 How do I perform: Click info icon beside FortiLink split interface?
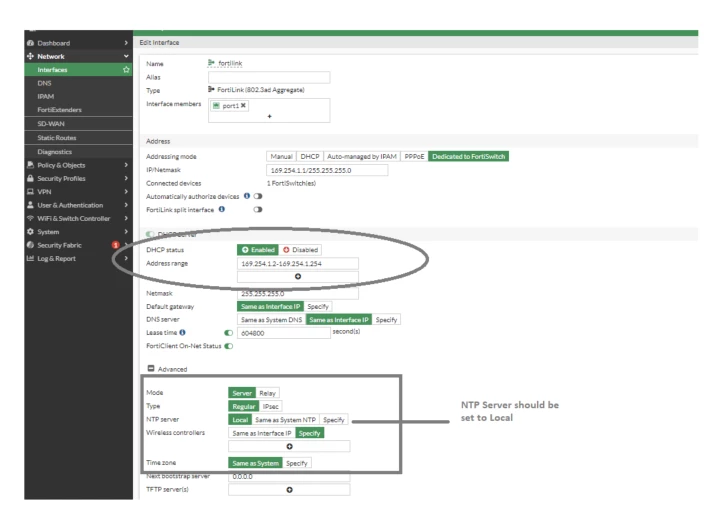coord(222,209)
